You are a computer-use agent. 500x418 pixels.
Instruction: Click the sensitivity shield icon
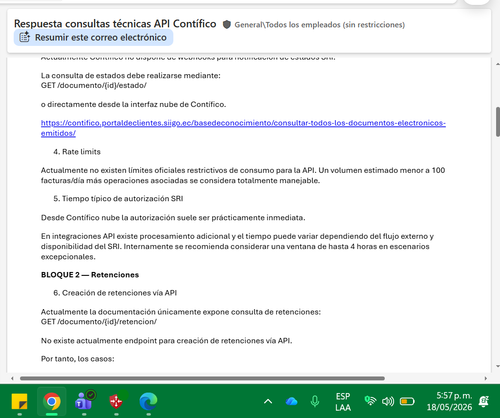click(227, 25)
